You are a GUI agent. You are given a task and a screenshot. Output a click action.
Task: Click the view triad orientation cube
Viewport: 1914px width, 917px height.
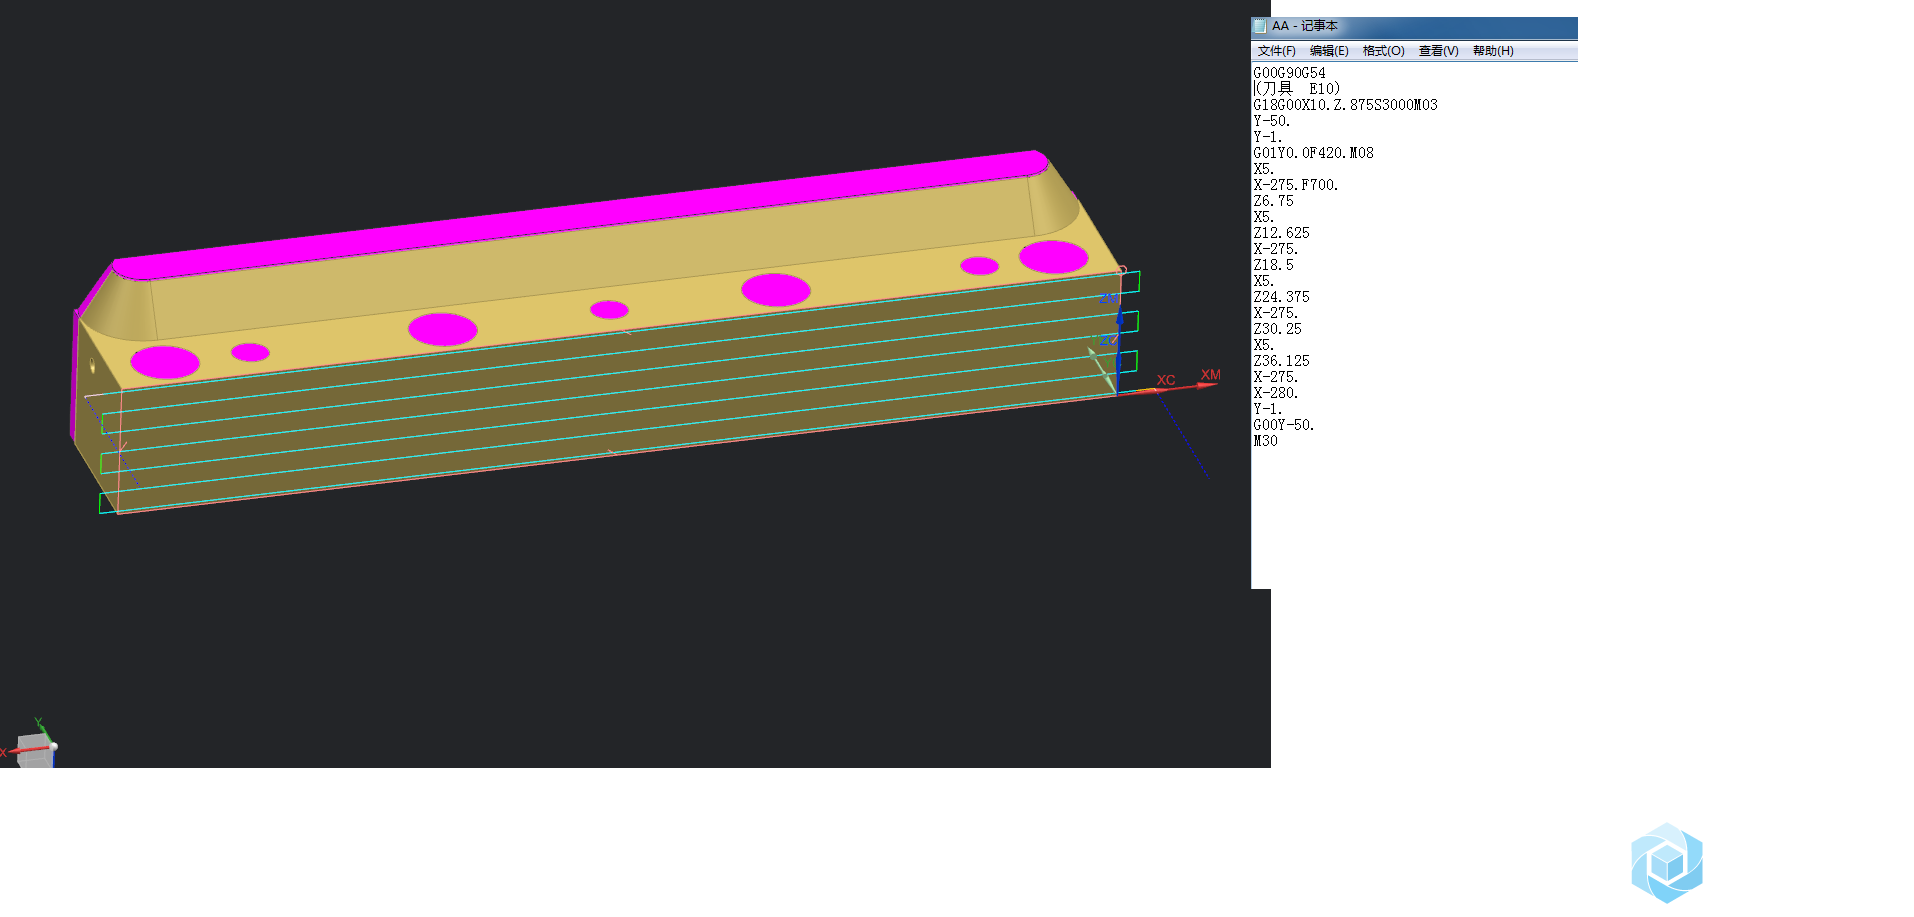coord(34,751)
